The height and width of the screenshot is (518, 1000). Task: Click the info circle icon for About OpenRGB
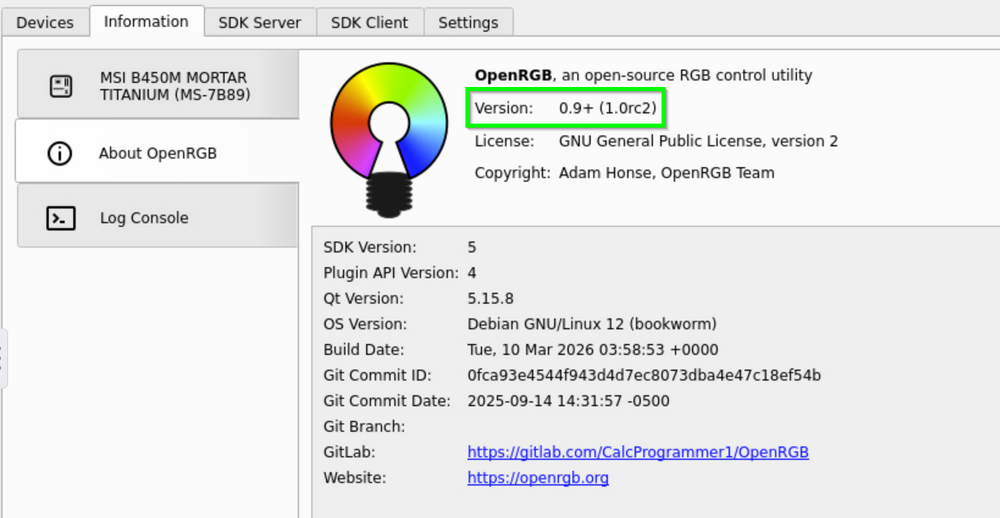click(60, 154)
